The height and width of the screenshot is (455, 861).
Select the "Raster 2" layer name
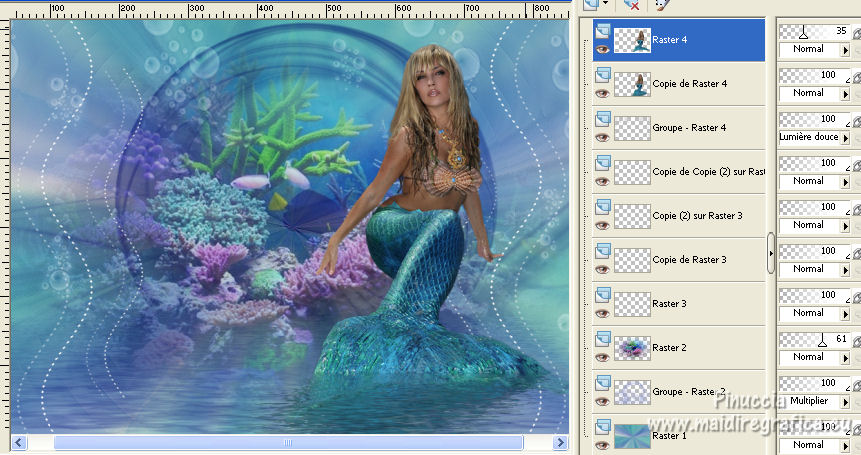(x=669, y=347)
